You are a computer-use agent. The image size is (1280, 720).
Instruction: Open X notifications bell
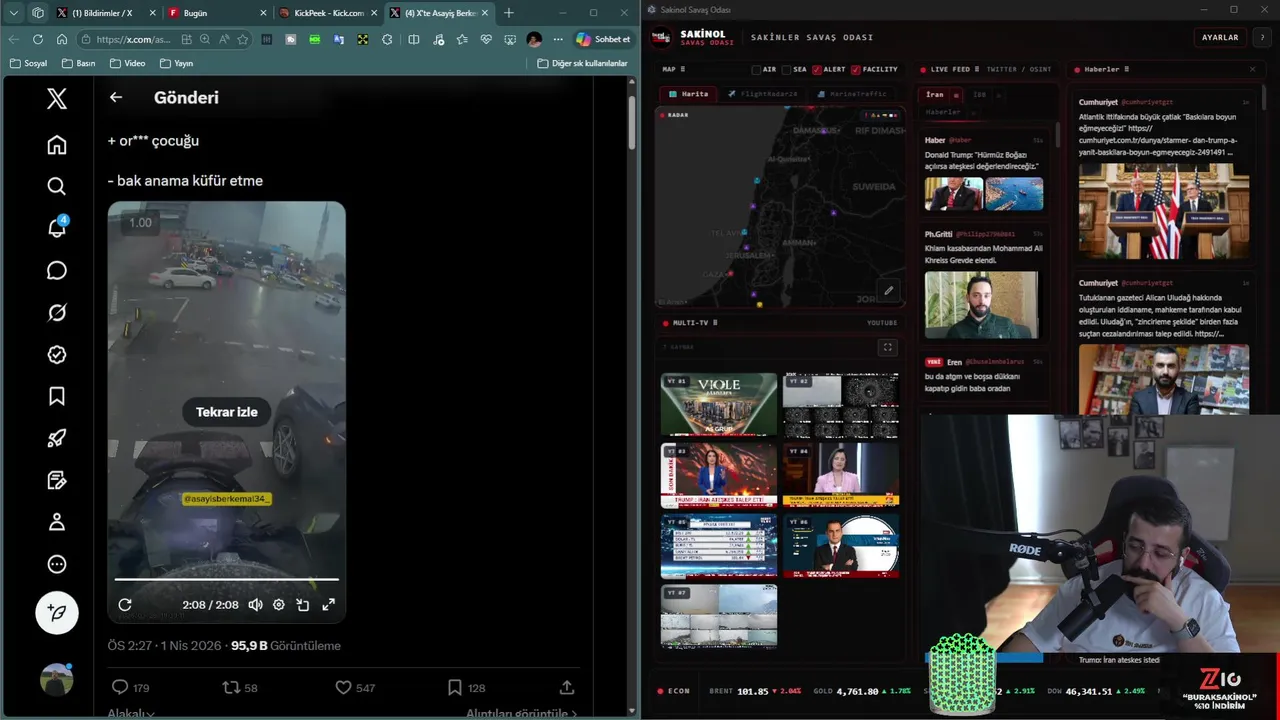(57, 228)
